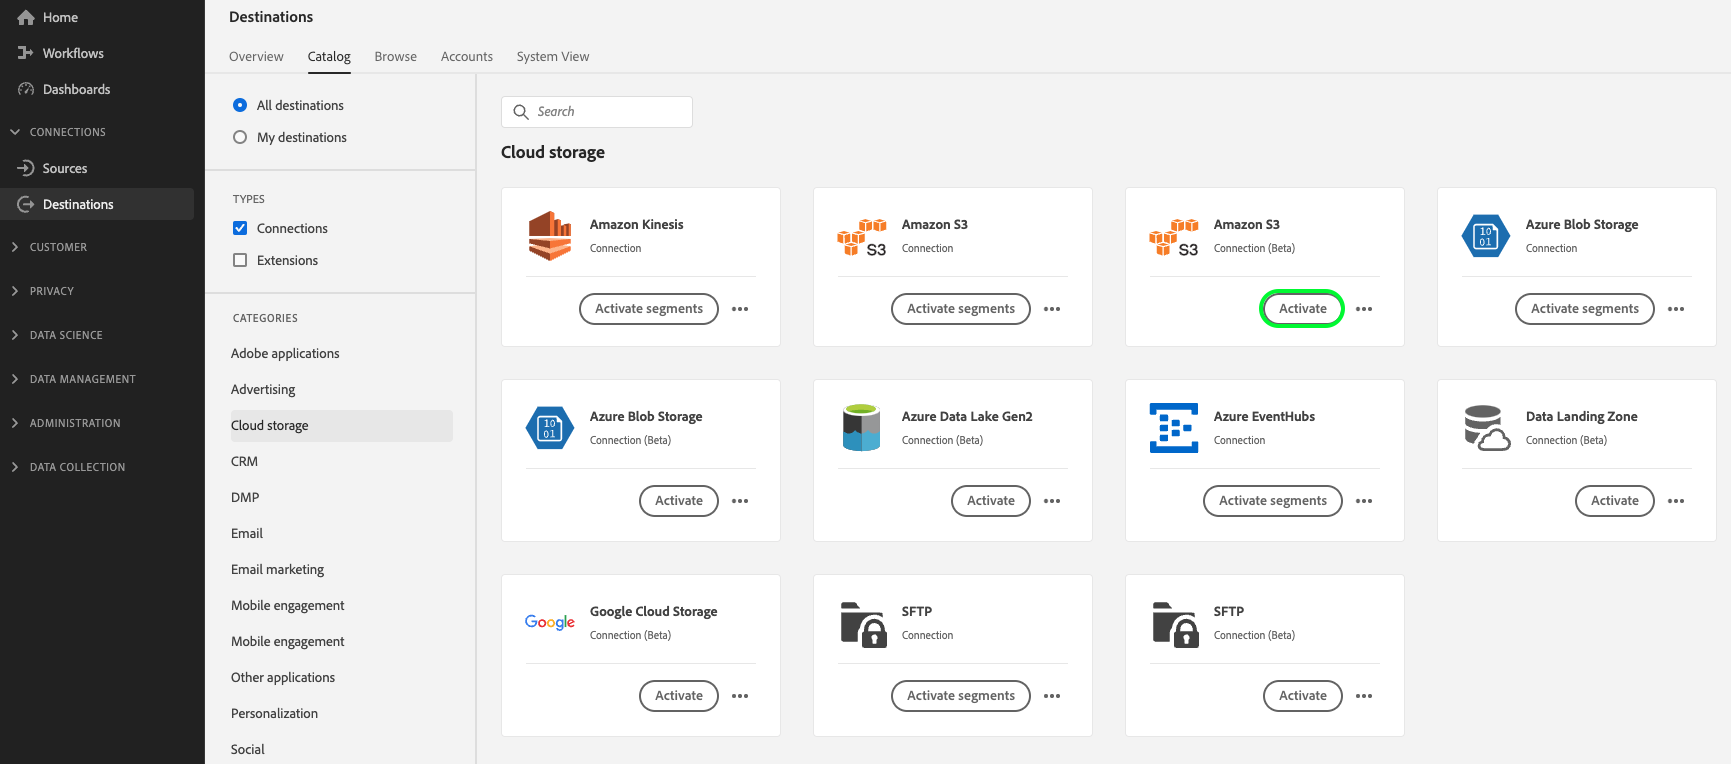
Task: Switch to the Browse tab
Action: [395, 57]
